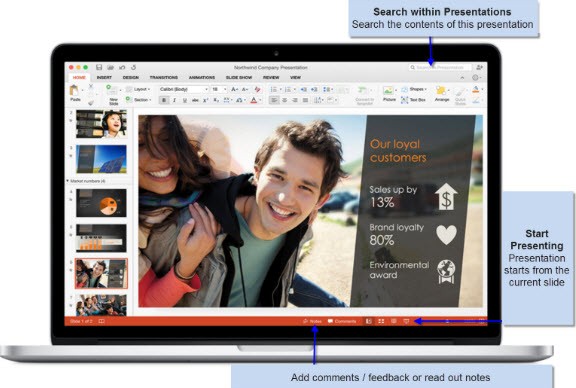576x388 pixels.
Task: Click the Arrange objects icon
Action: coord(441,90)
